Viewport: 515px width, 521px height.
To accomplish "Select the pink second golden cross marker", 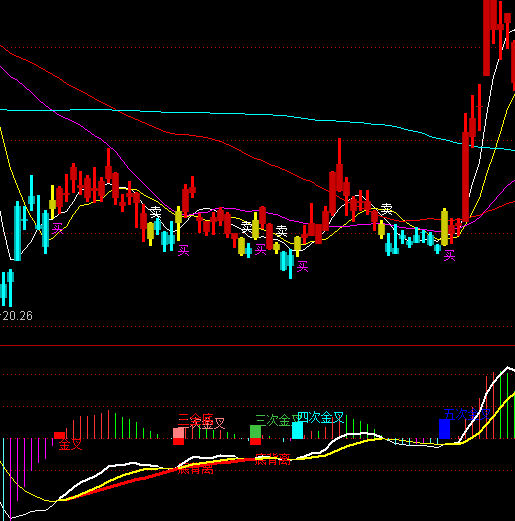I will 178,433.
